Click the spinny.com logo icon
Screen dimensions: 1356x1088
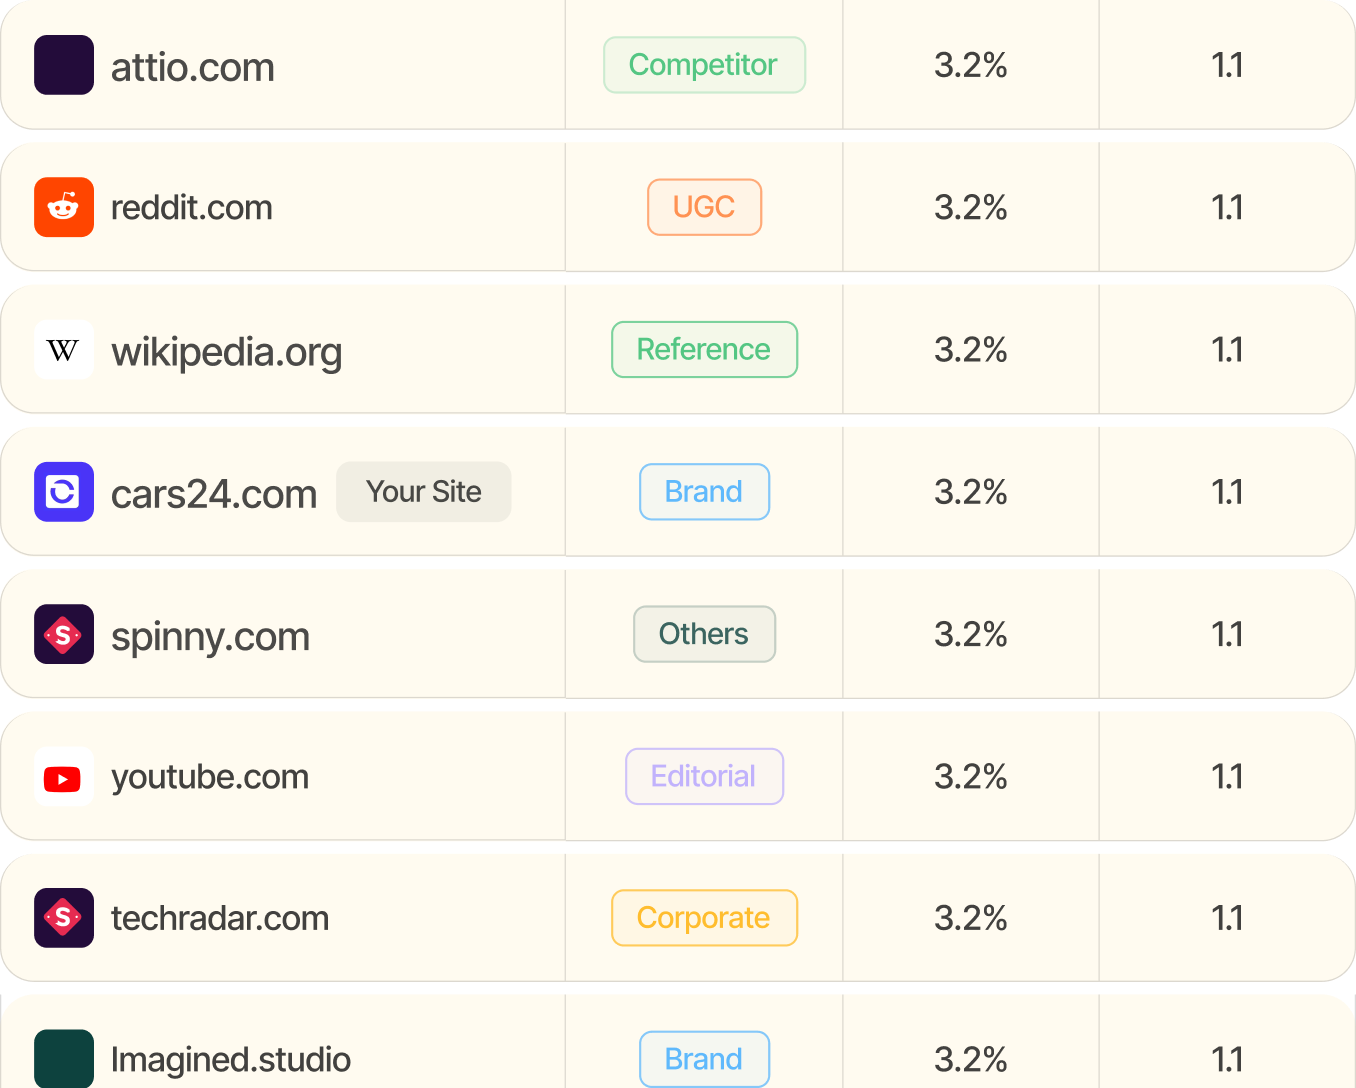tap(64, 634)
